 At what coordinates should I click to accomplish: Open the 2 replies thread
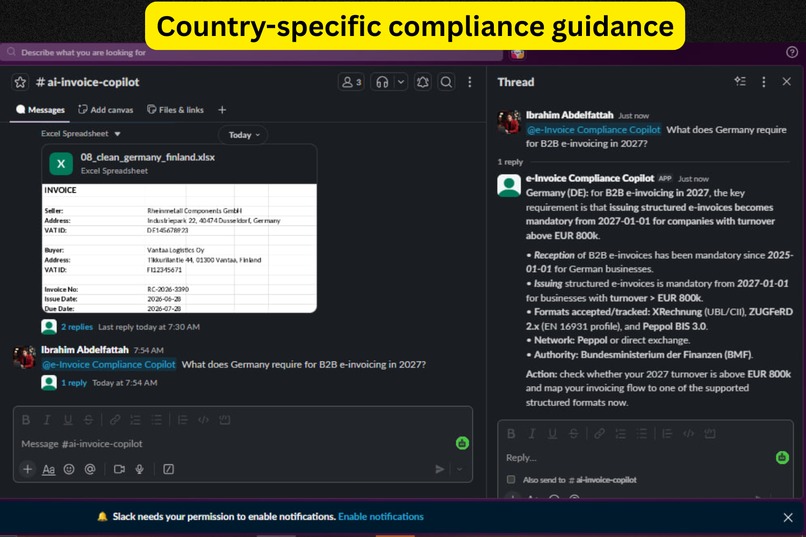tap(77, 327)
